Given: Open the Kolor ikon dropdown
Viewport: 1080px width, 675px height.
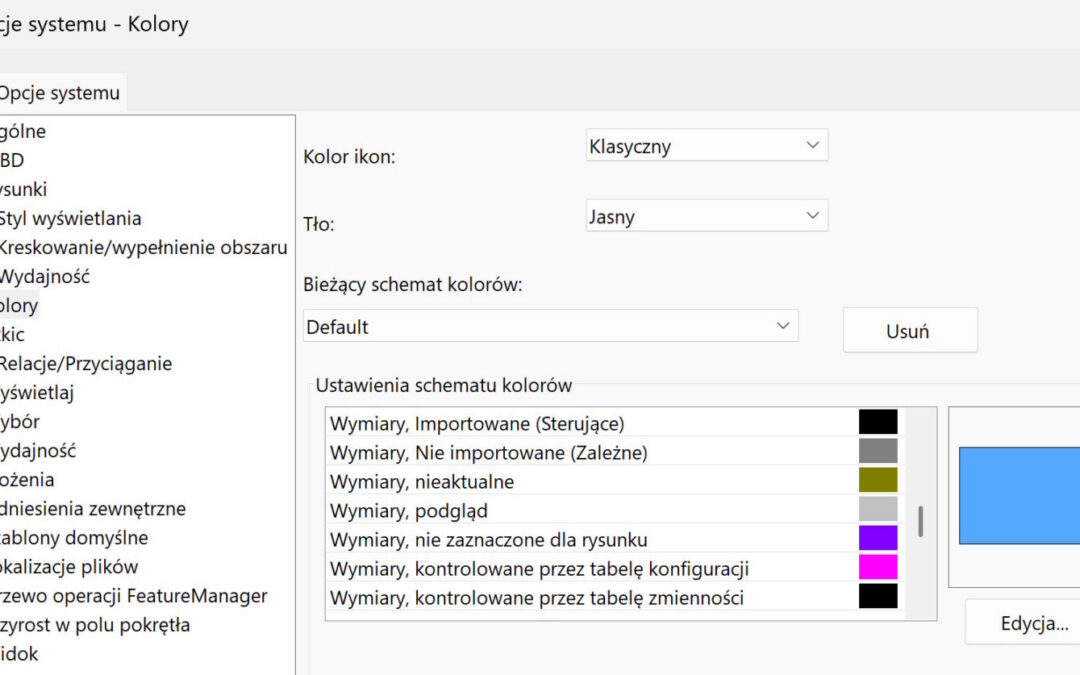Looking at the screenshot, I should [706, 146].
